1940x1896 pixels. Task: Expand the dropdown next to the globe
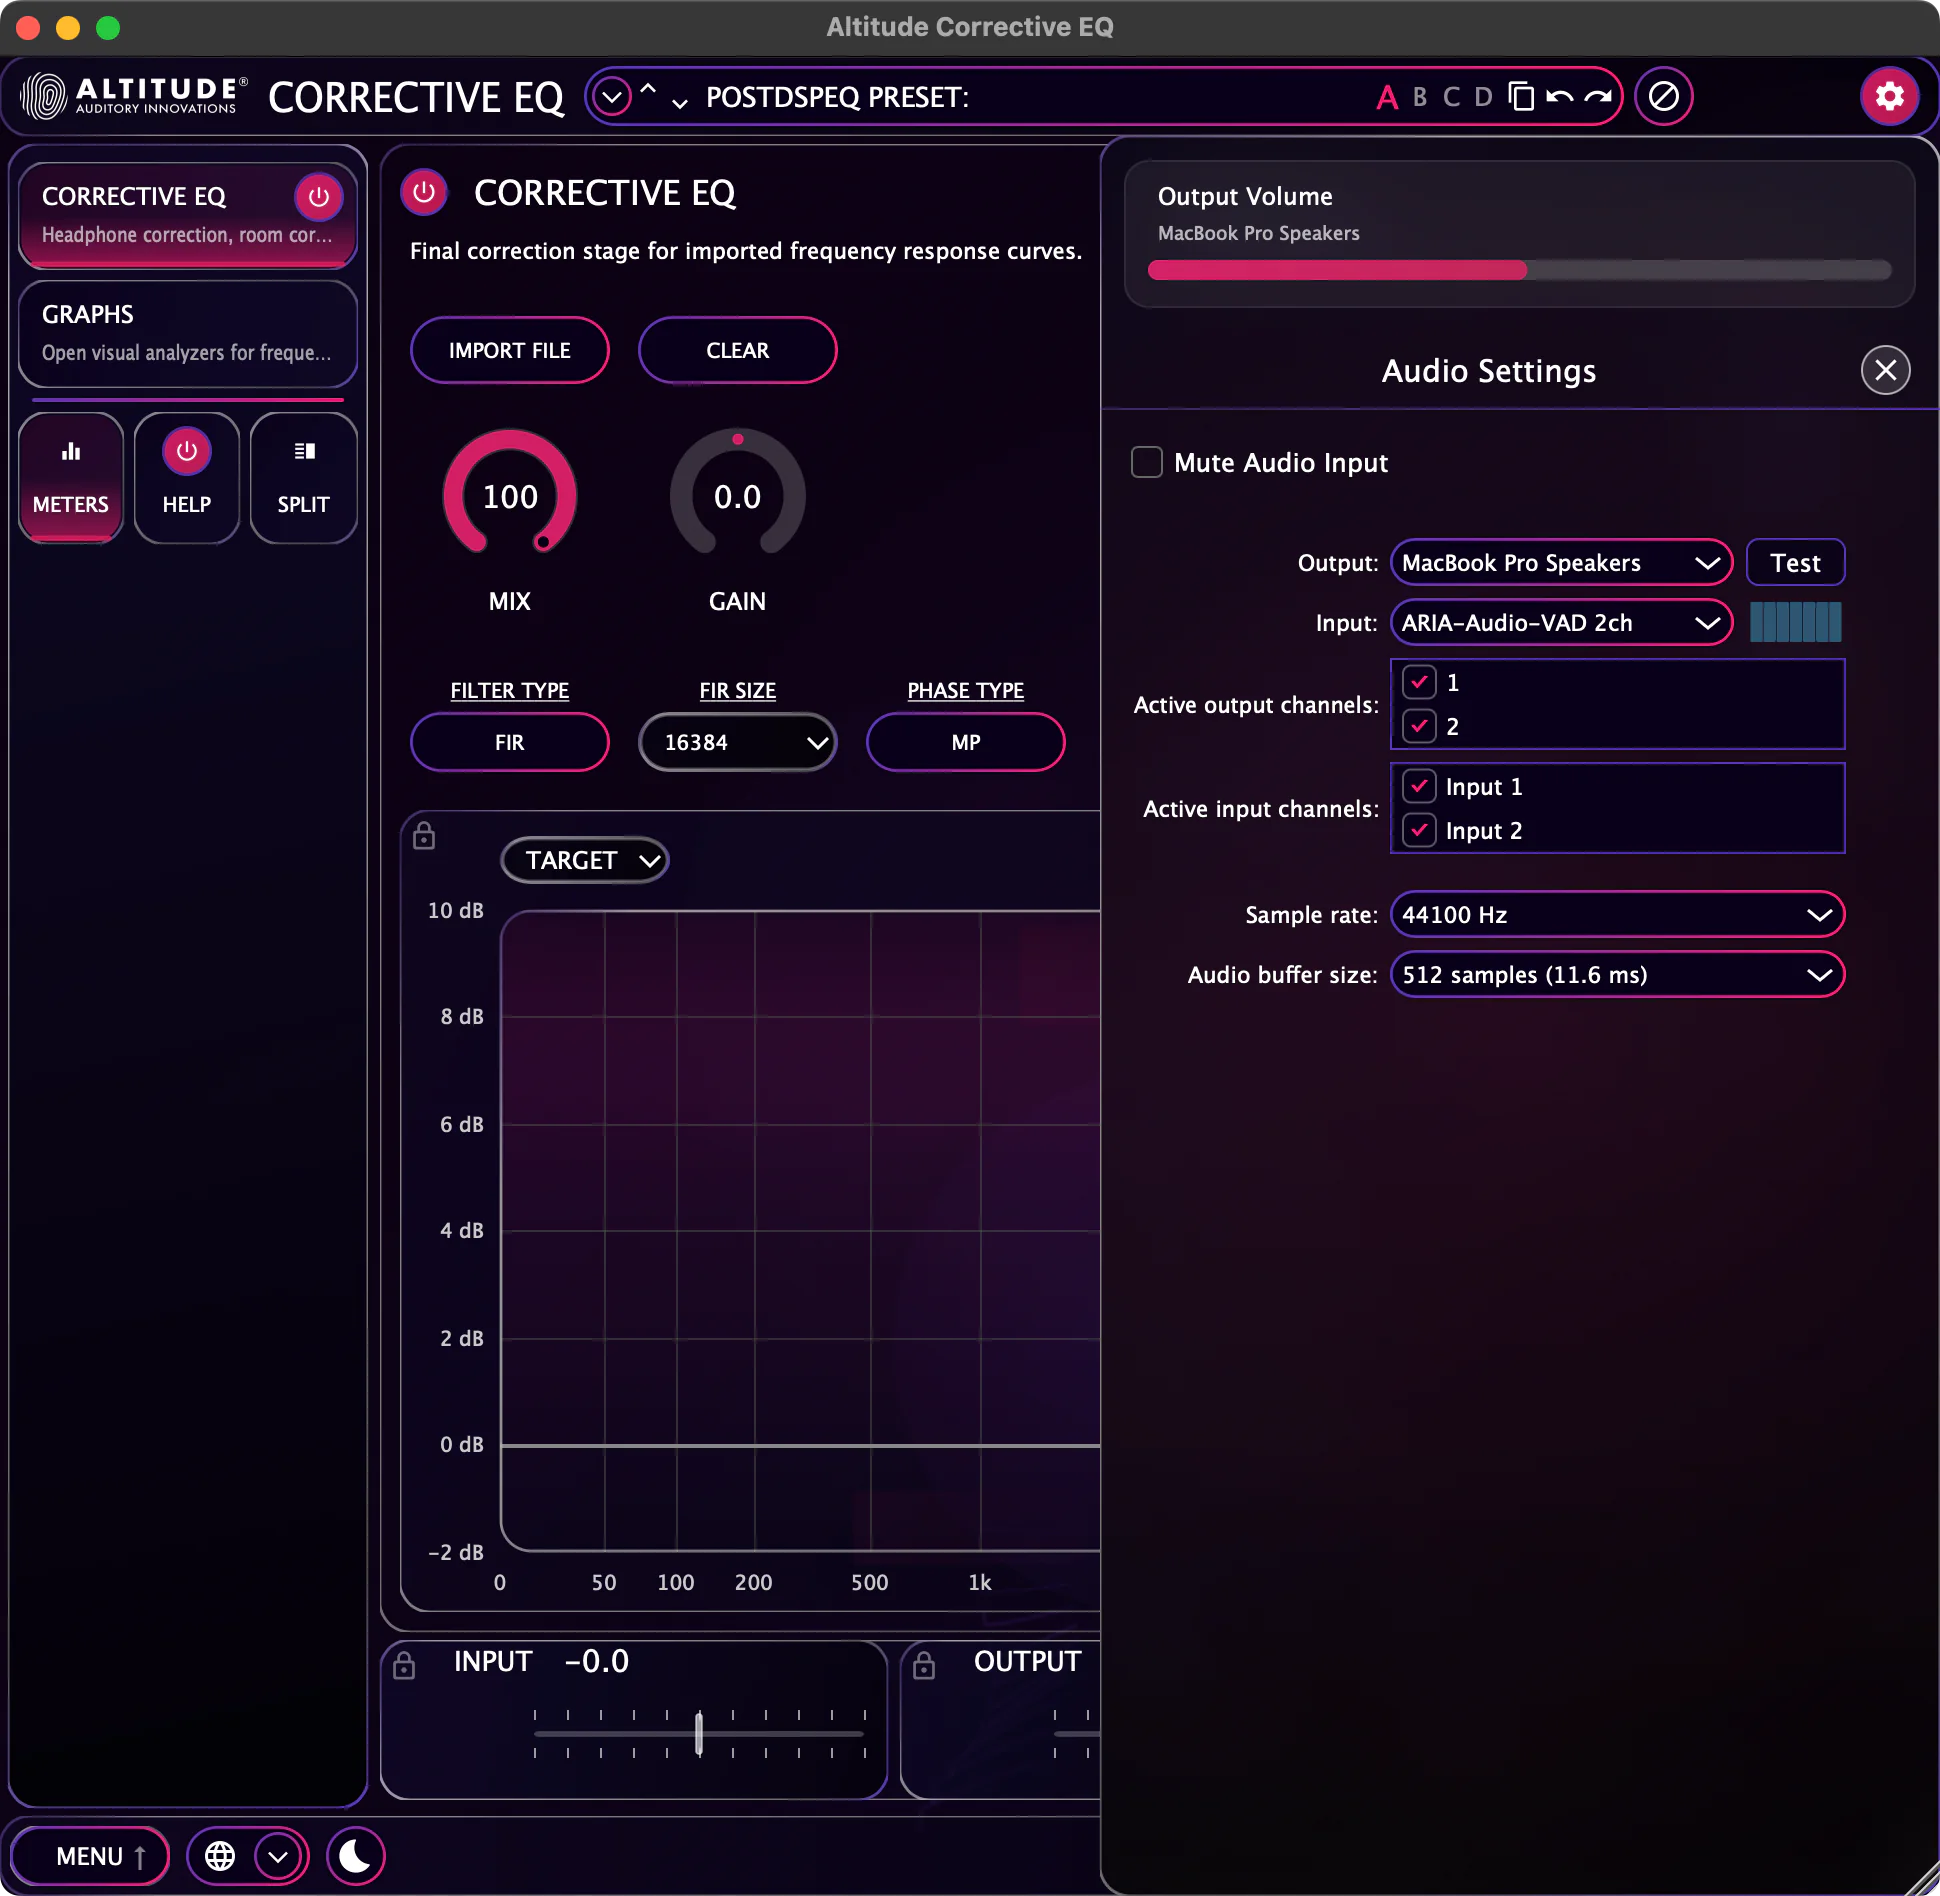pyautogui.click(x=278, y=1856)
